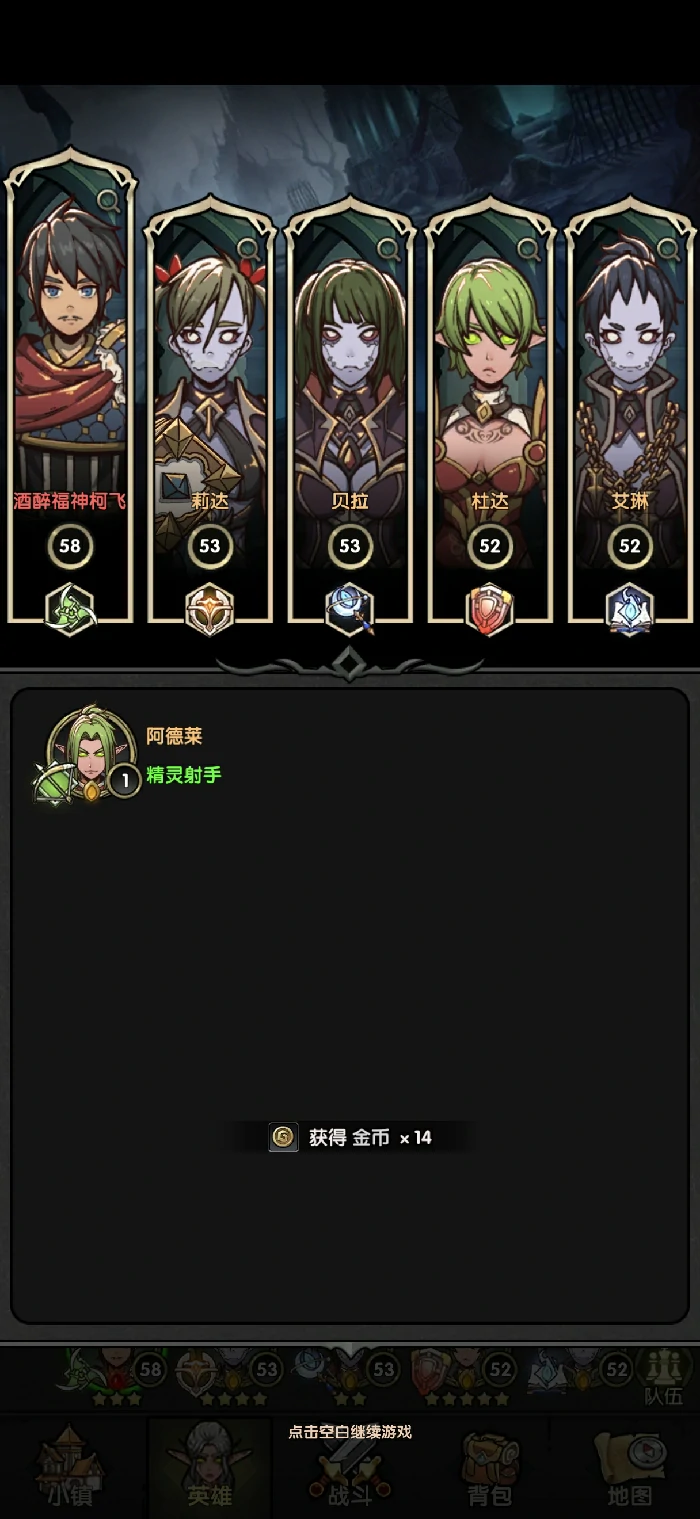Screen dimensions: 700x1519
Task: Open the magnifier on 贝拉's card
Action: pyautogui.click(x=388, y=248)
